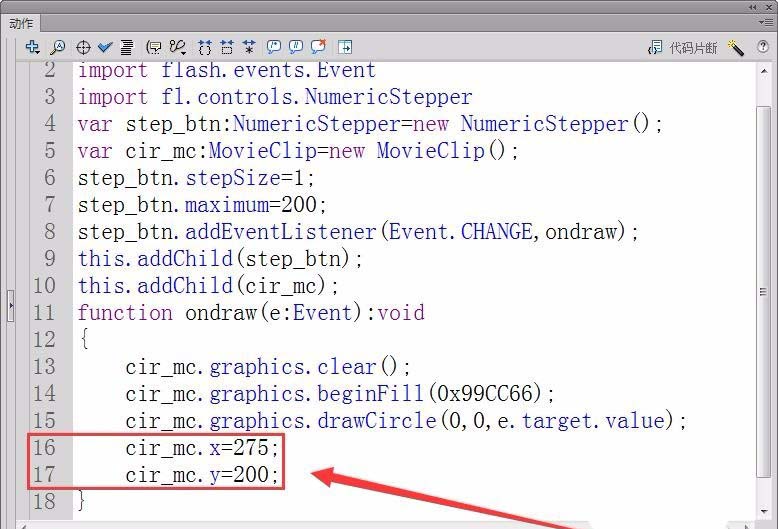Click the vertical scrollbar thumb
The width and height of the screenshot is (778, 529).
pos(764,292)
